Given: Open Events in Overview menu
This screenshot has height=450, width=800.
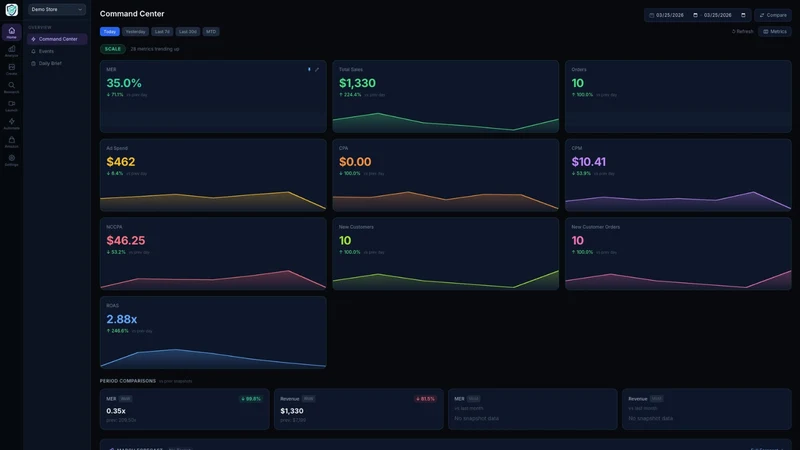Looking at the screenshot, I should point(57,51).
